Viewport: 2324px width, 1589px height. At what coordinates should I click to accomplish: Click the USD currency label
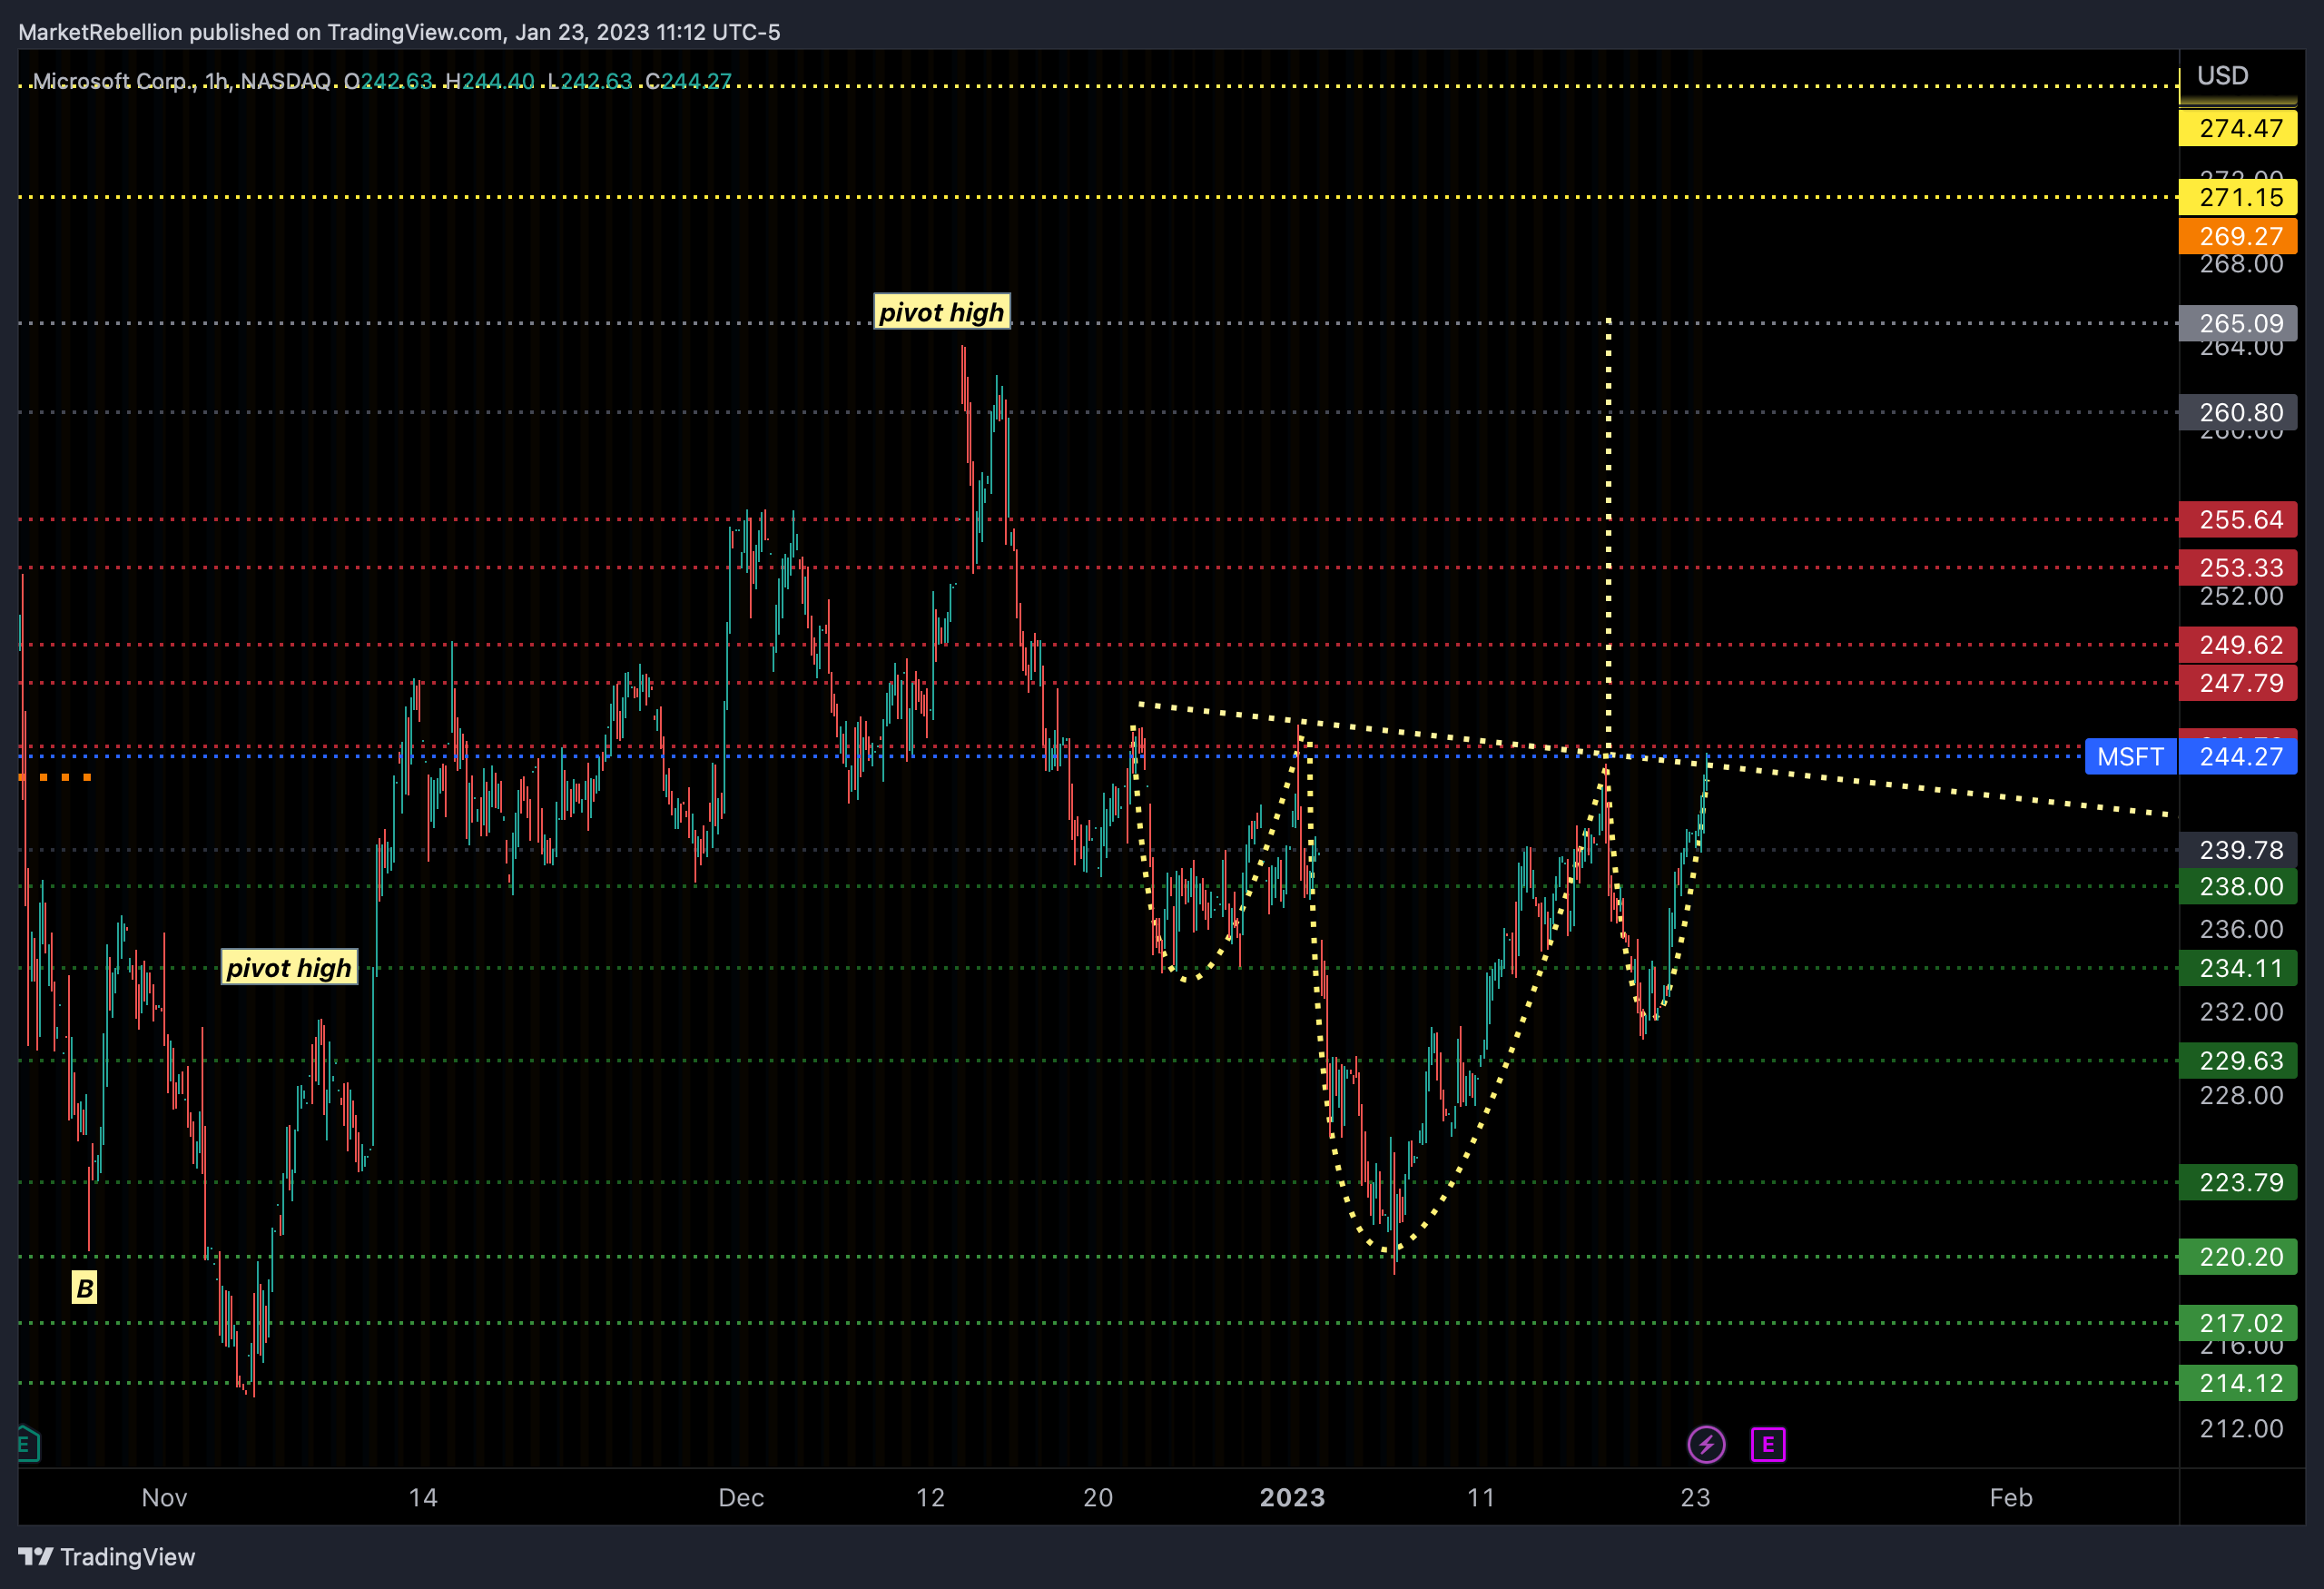(x=2222, y=76)
